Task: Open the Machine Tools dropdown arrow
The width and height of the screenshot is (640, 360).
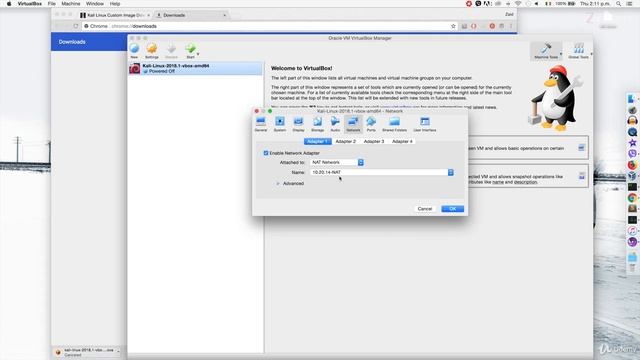Action: (x=561, y=54)
